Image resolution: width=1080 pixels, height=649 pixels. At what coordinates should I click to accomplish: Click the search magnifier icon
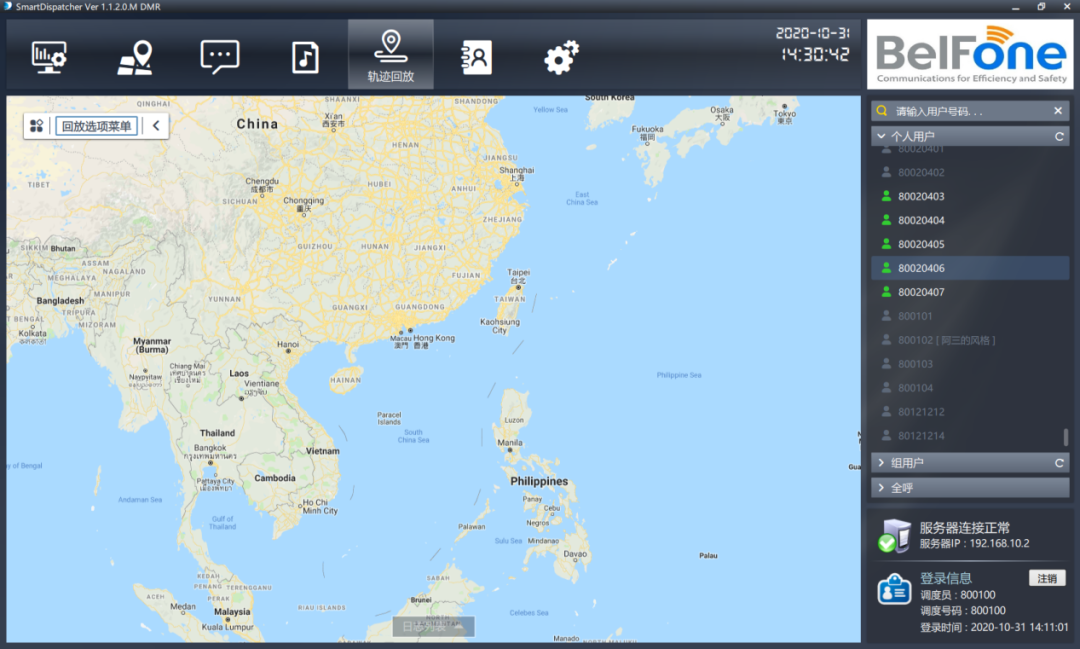tap(882, 111)
